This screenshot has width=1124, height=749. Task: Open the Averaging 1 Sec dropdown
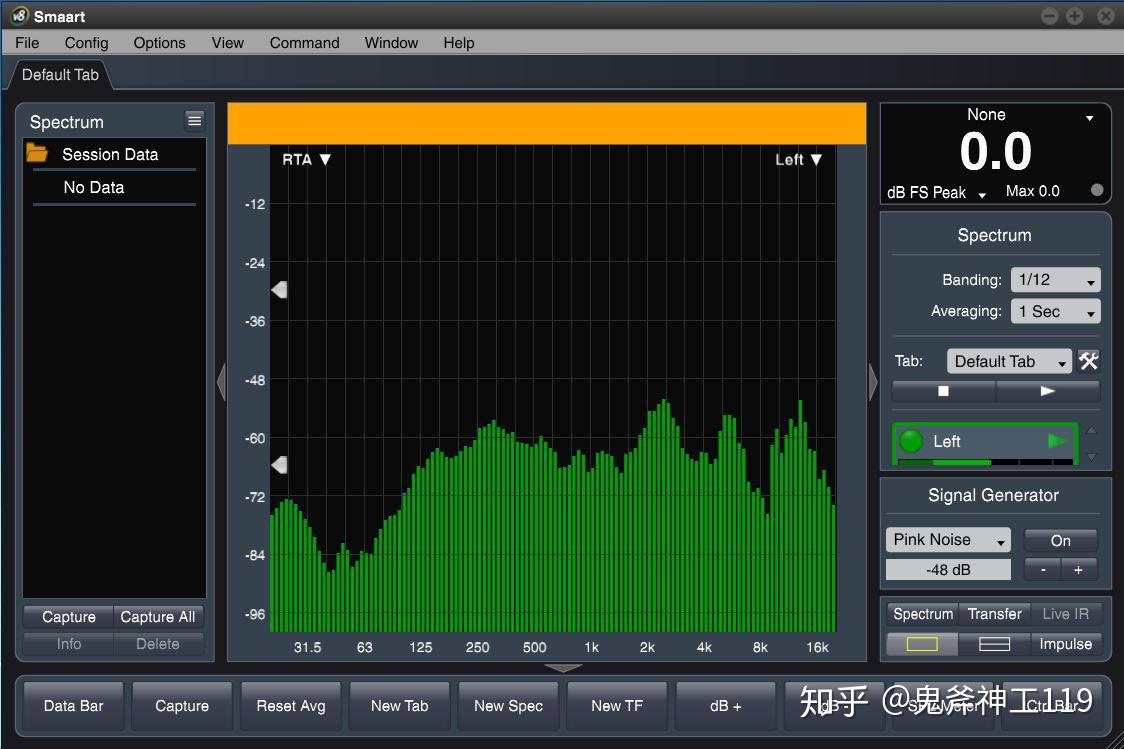[x=1055, y=311]
